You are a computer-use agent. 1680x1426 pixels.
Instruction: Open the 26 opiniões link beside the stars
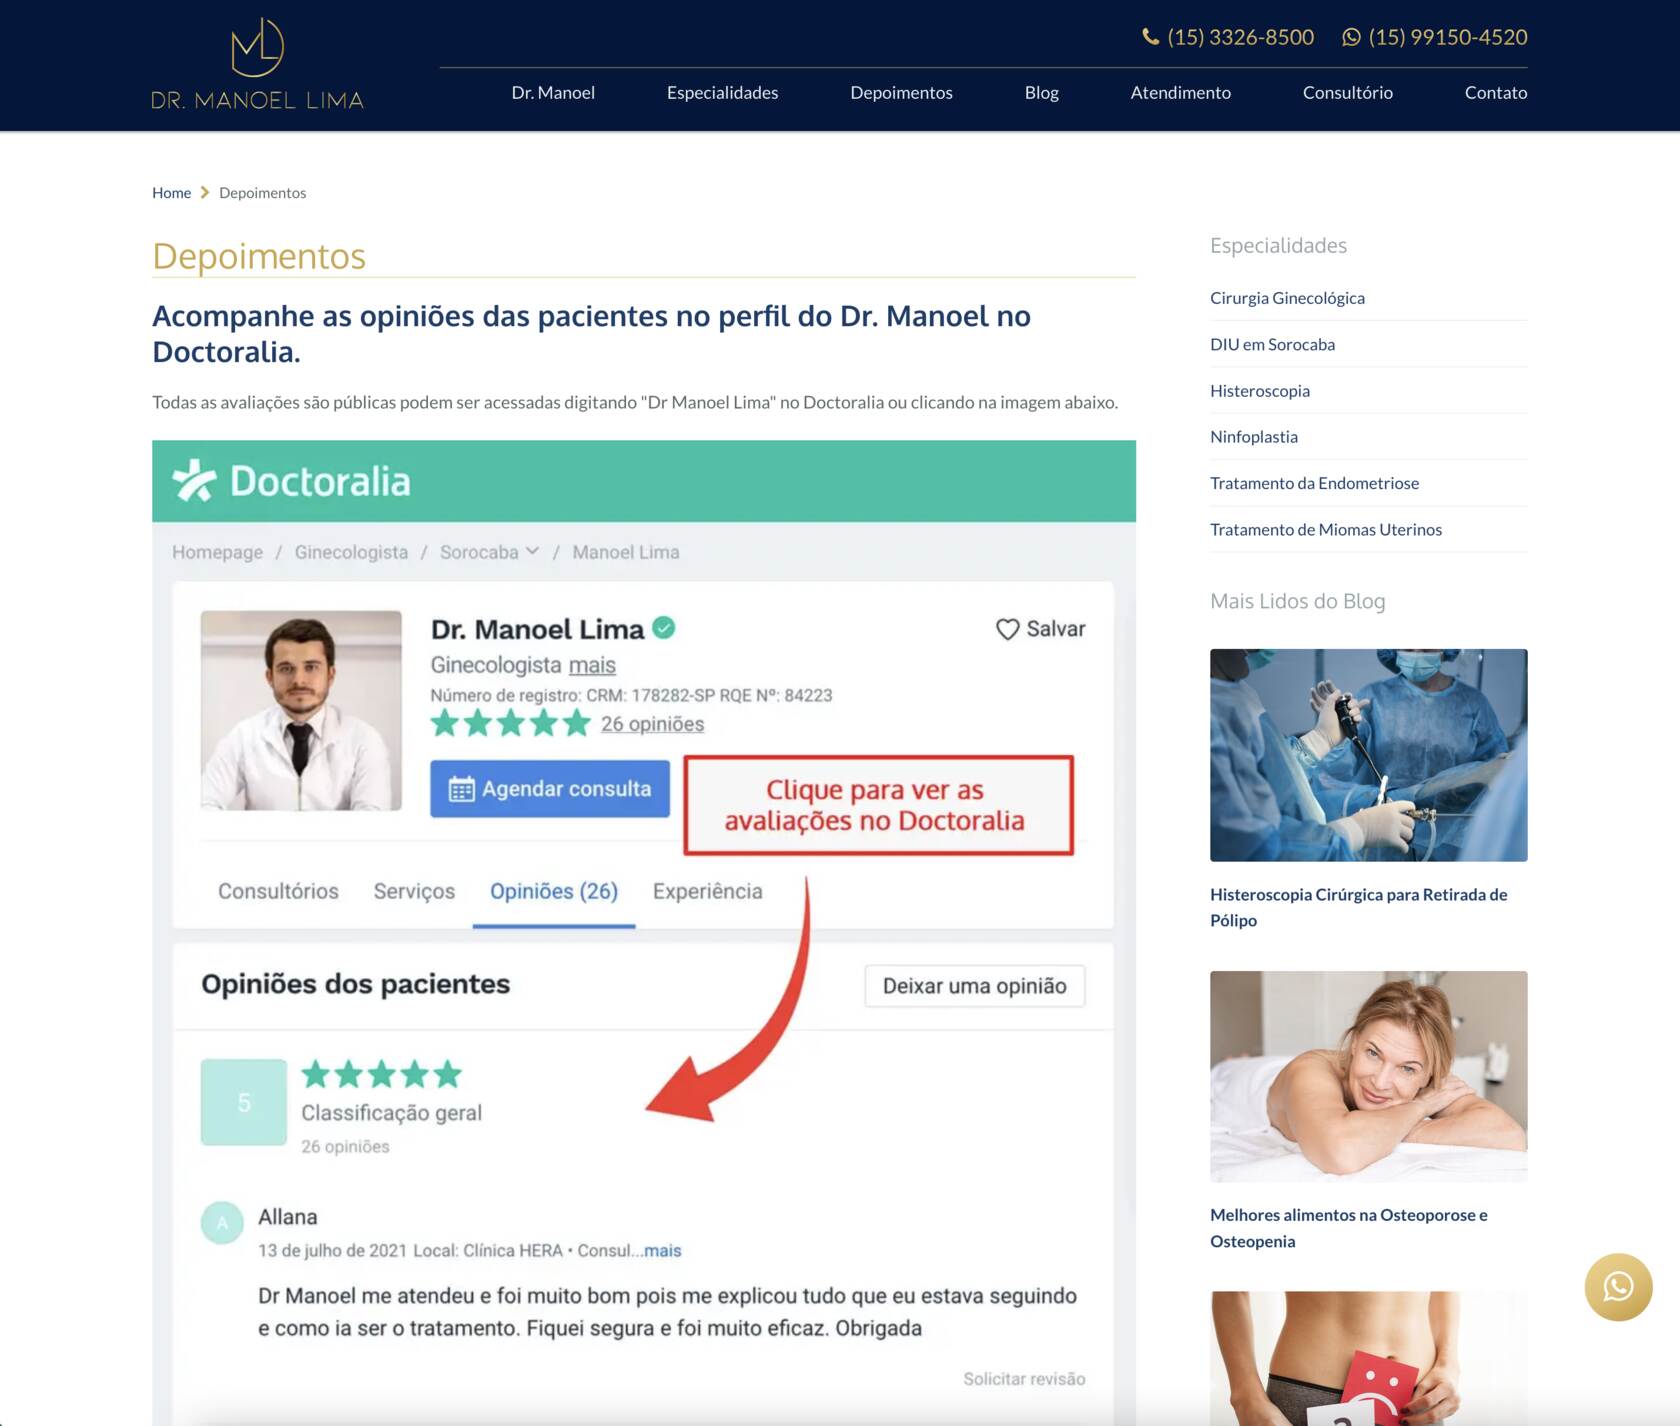(x=652, y=724)
